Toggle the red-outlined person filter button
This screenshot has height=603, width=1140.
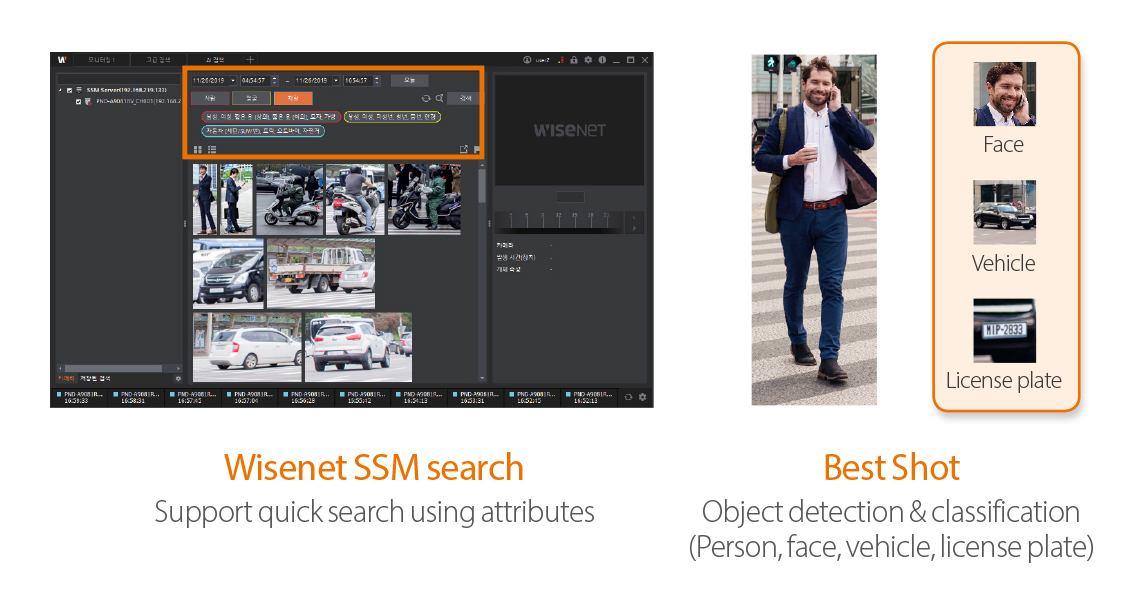[x=210, y=98]
